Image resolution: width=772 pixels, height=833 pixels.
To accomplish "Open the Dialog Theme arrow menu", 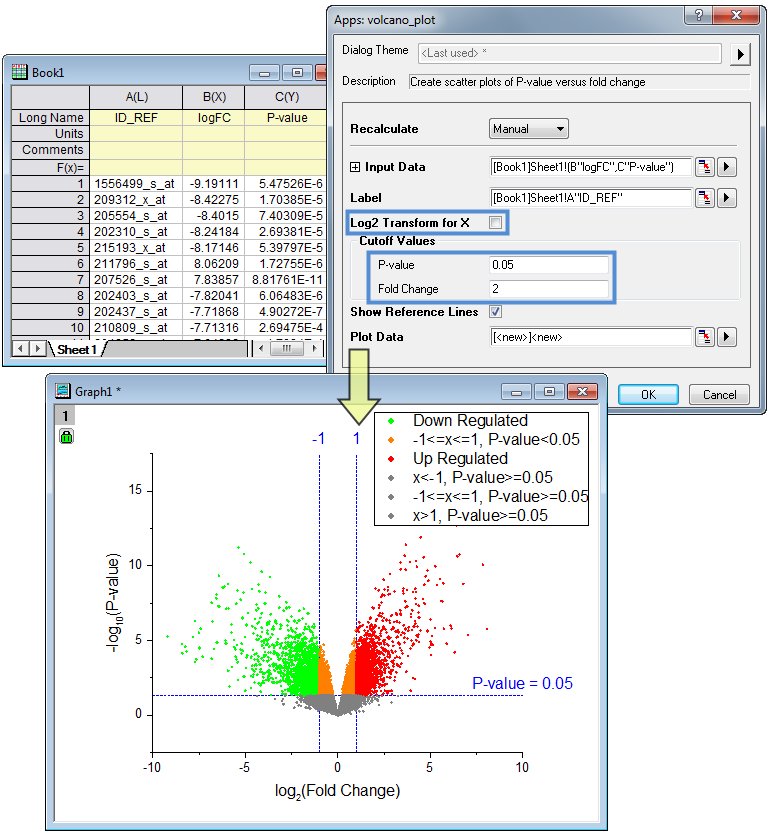I will click(x=740, y=54).
